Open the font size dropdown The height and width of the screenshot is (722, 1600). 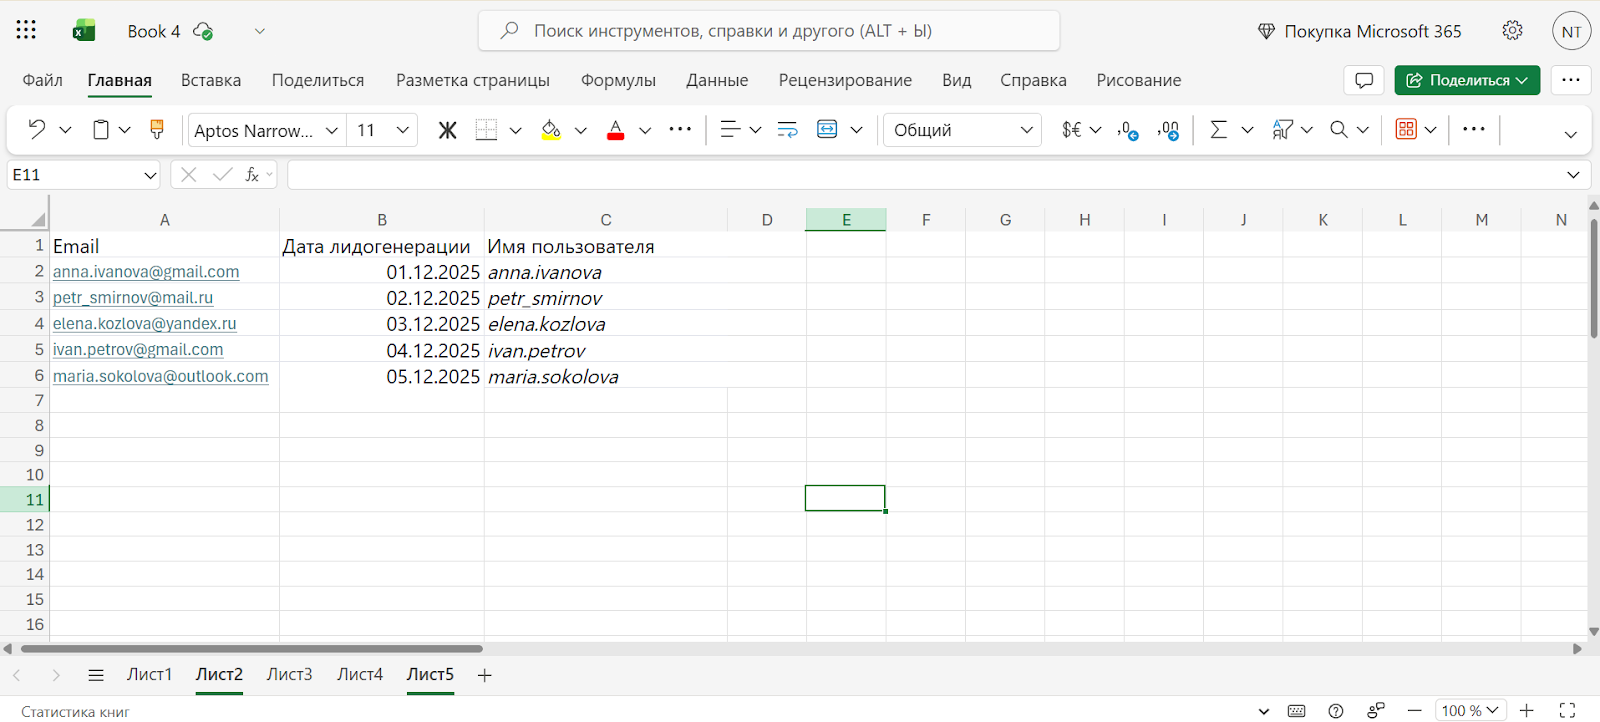[402, 130]
